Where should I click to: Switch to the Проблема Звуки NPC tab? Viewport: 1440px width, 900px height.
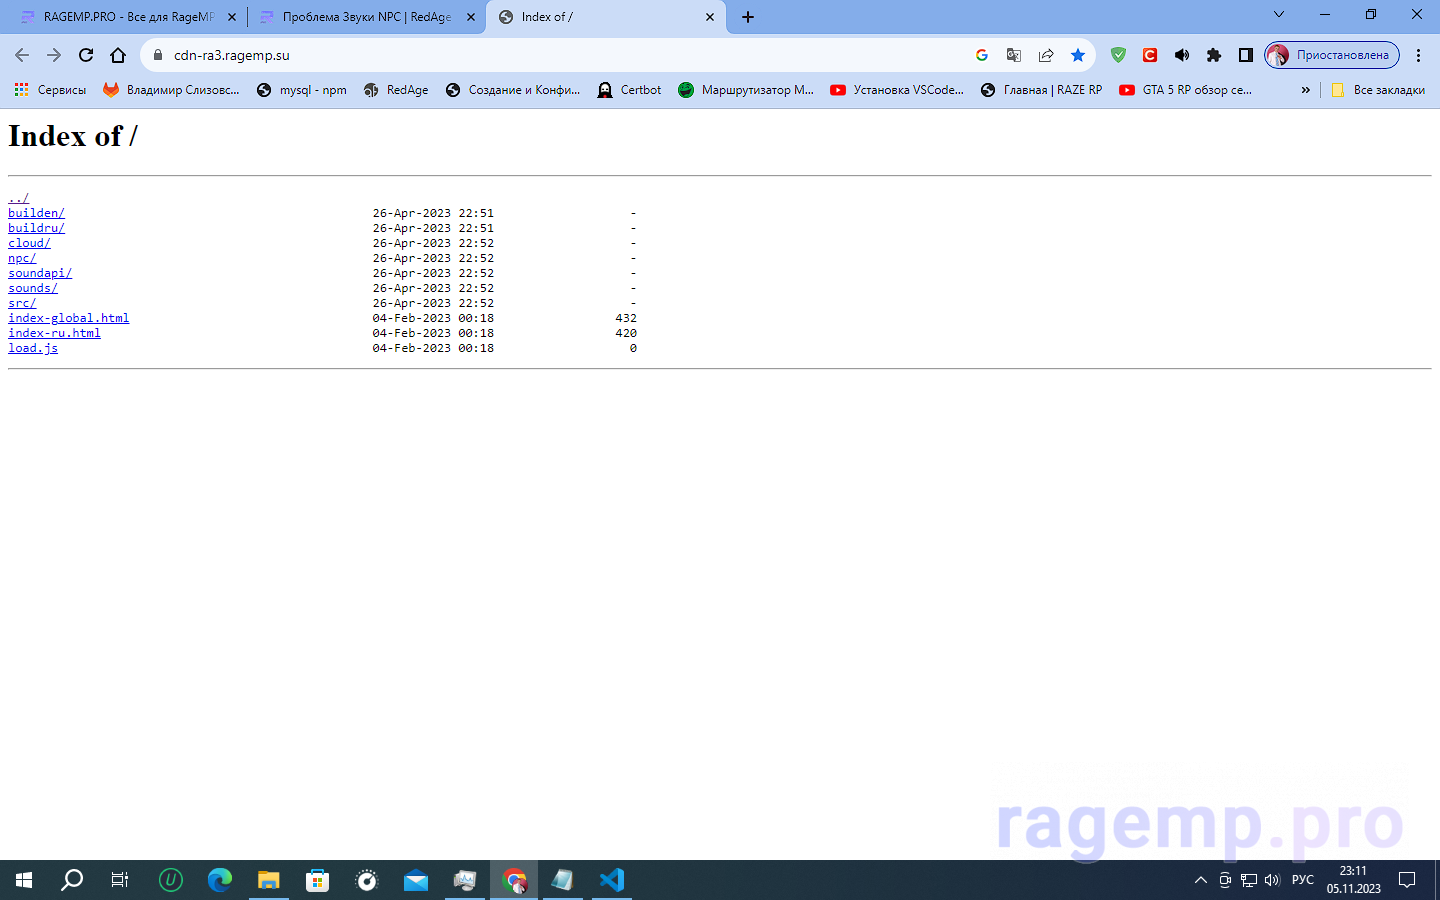click(365, 17)
